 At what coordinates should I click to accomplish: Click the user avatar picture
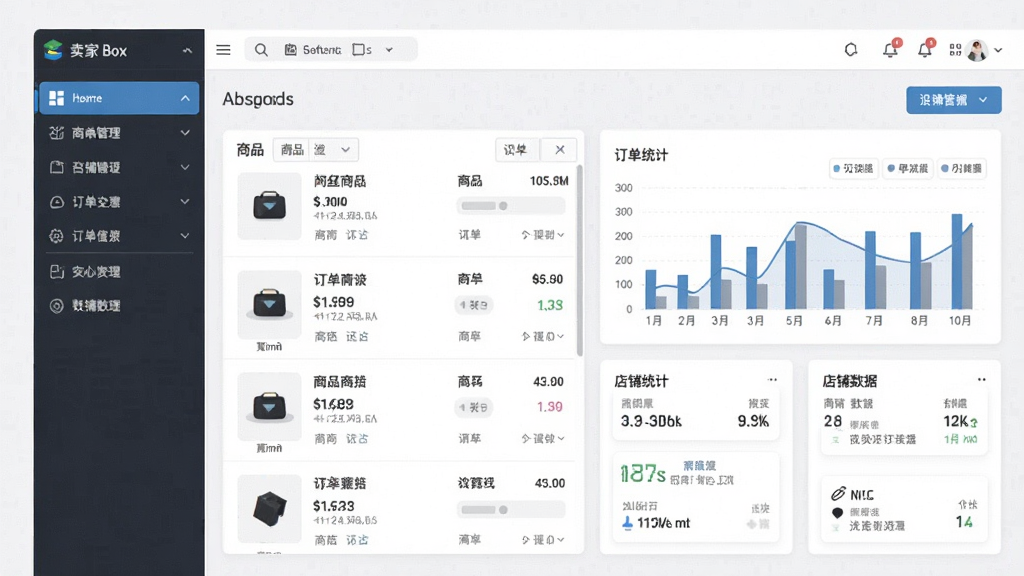pyautogui.click(x=977, y=50)
